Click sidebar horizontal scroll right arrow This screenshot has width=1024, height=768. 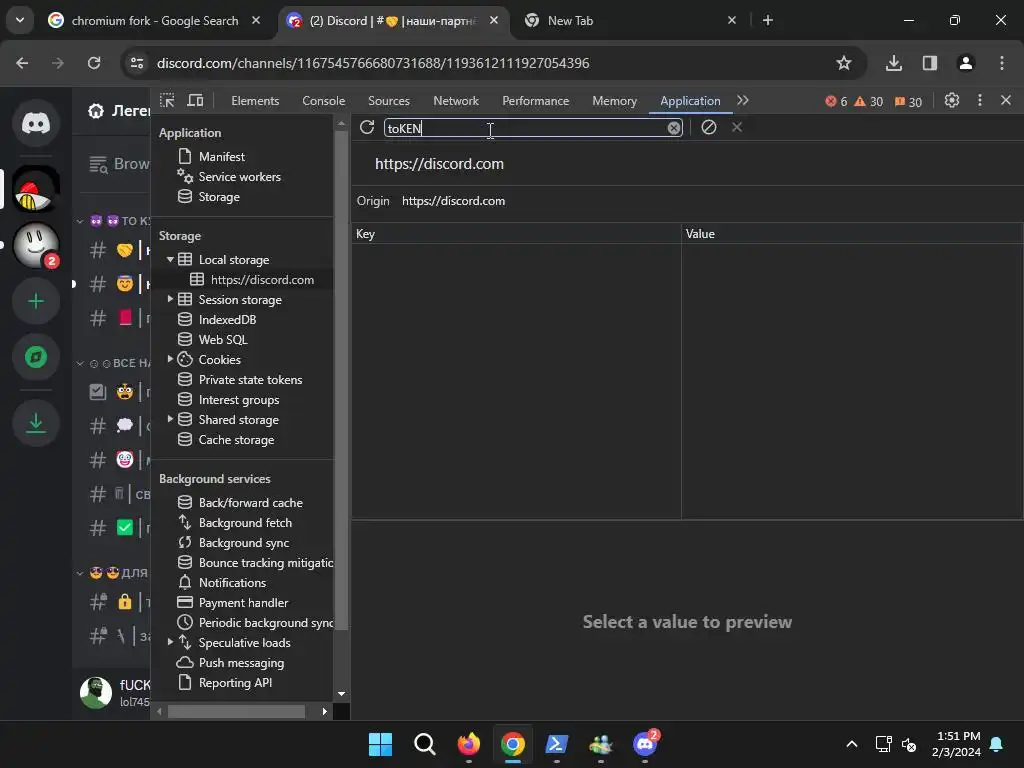[325, 712]
